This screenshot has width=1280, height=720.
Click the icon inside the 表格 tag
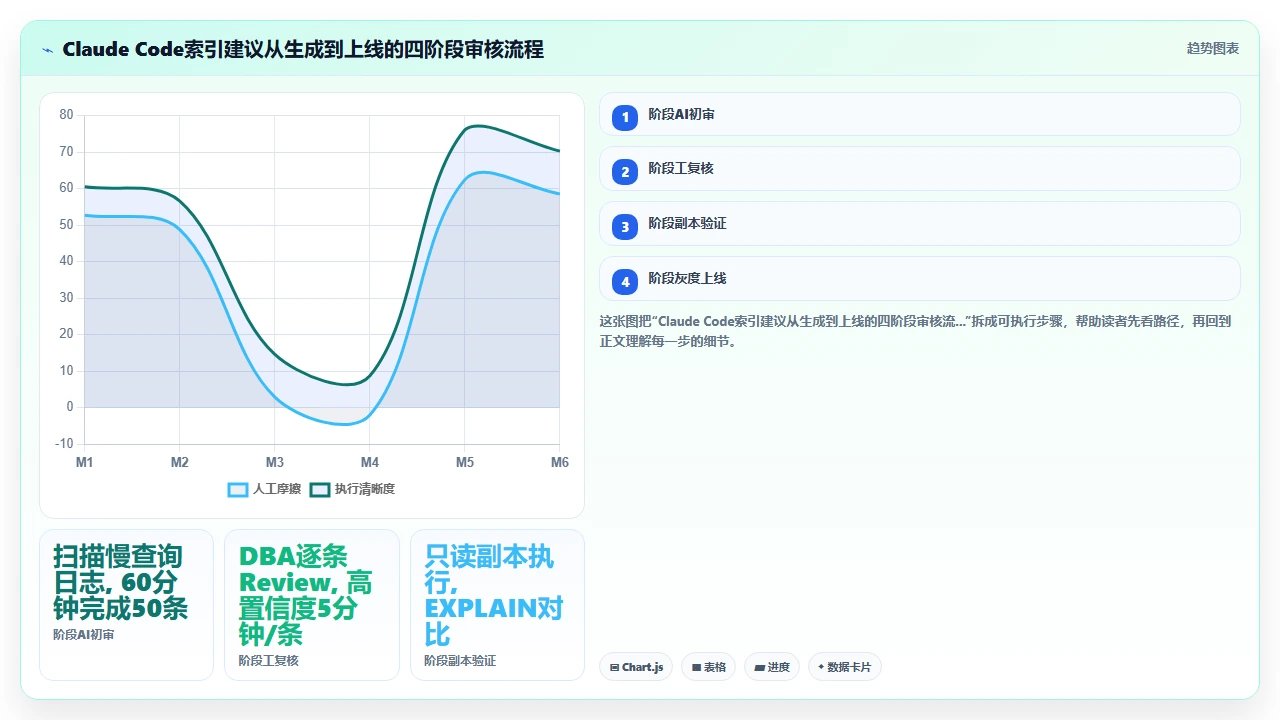[x=696, y=667]
